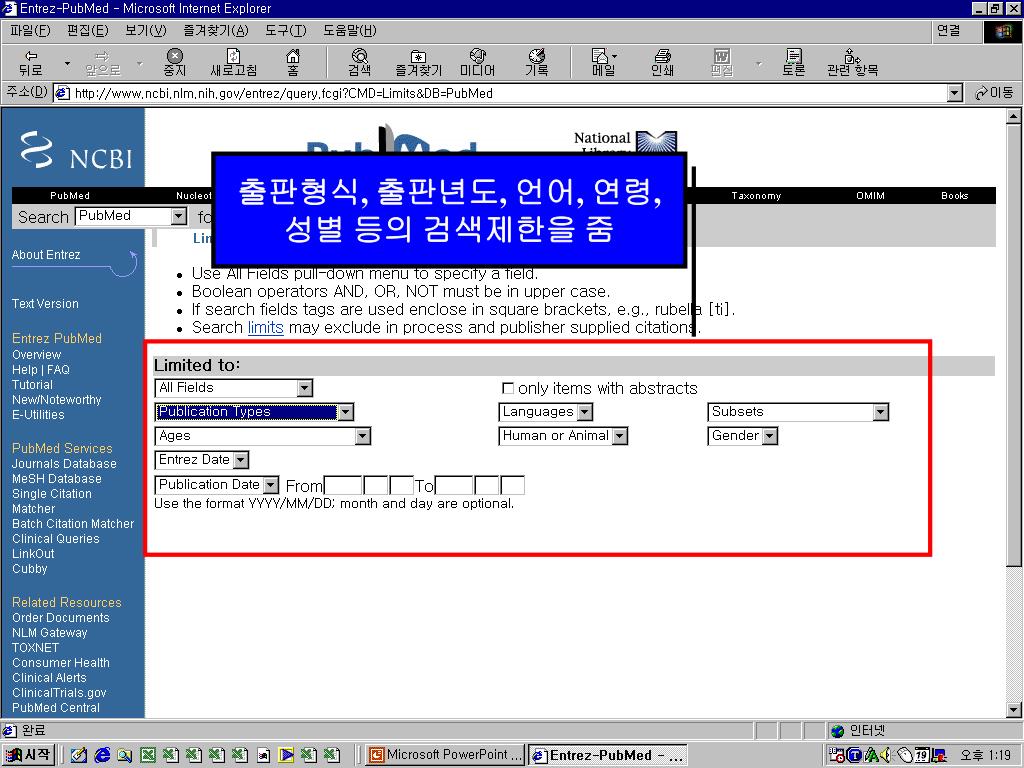Open ClinicalTrials.gov sidebar link

[59, 693]
